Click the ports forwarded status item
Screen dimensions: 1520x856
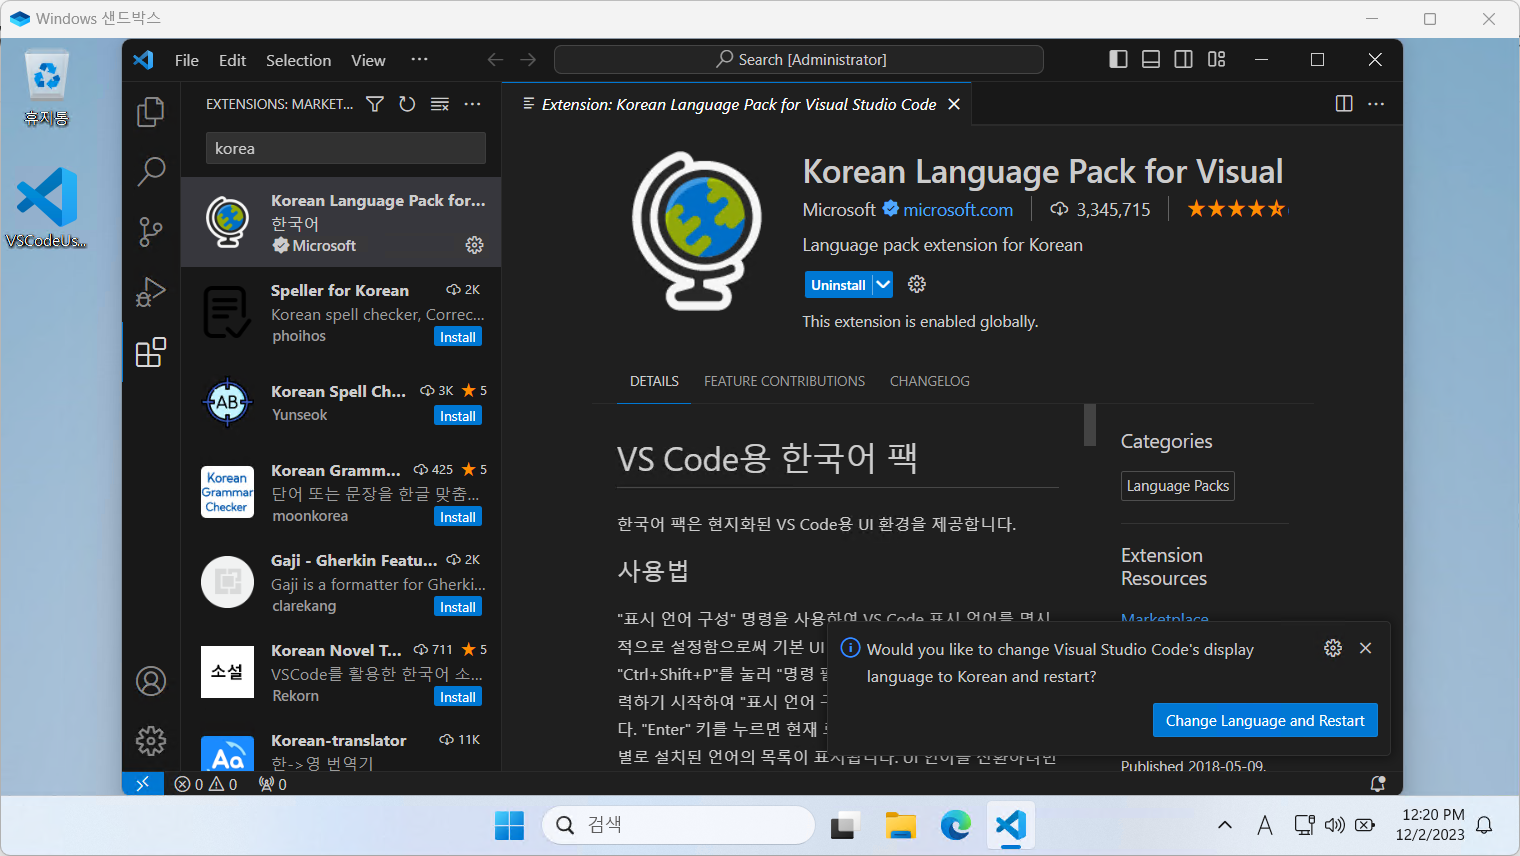[x=273, y=784]
